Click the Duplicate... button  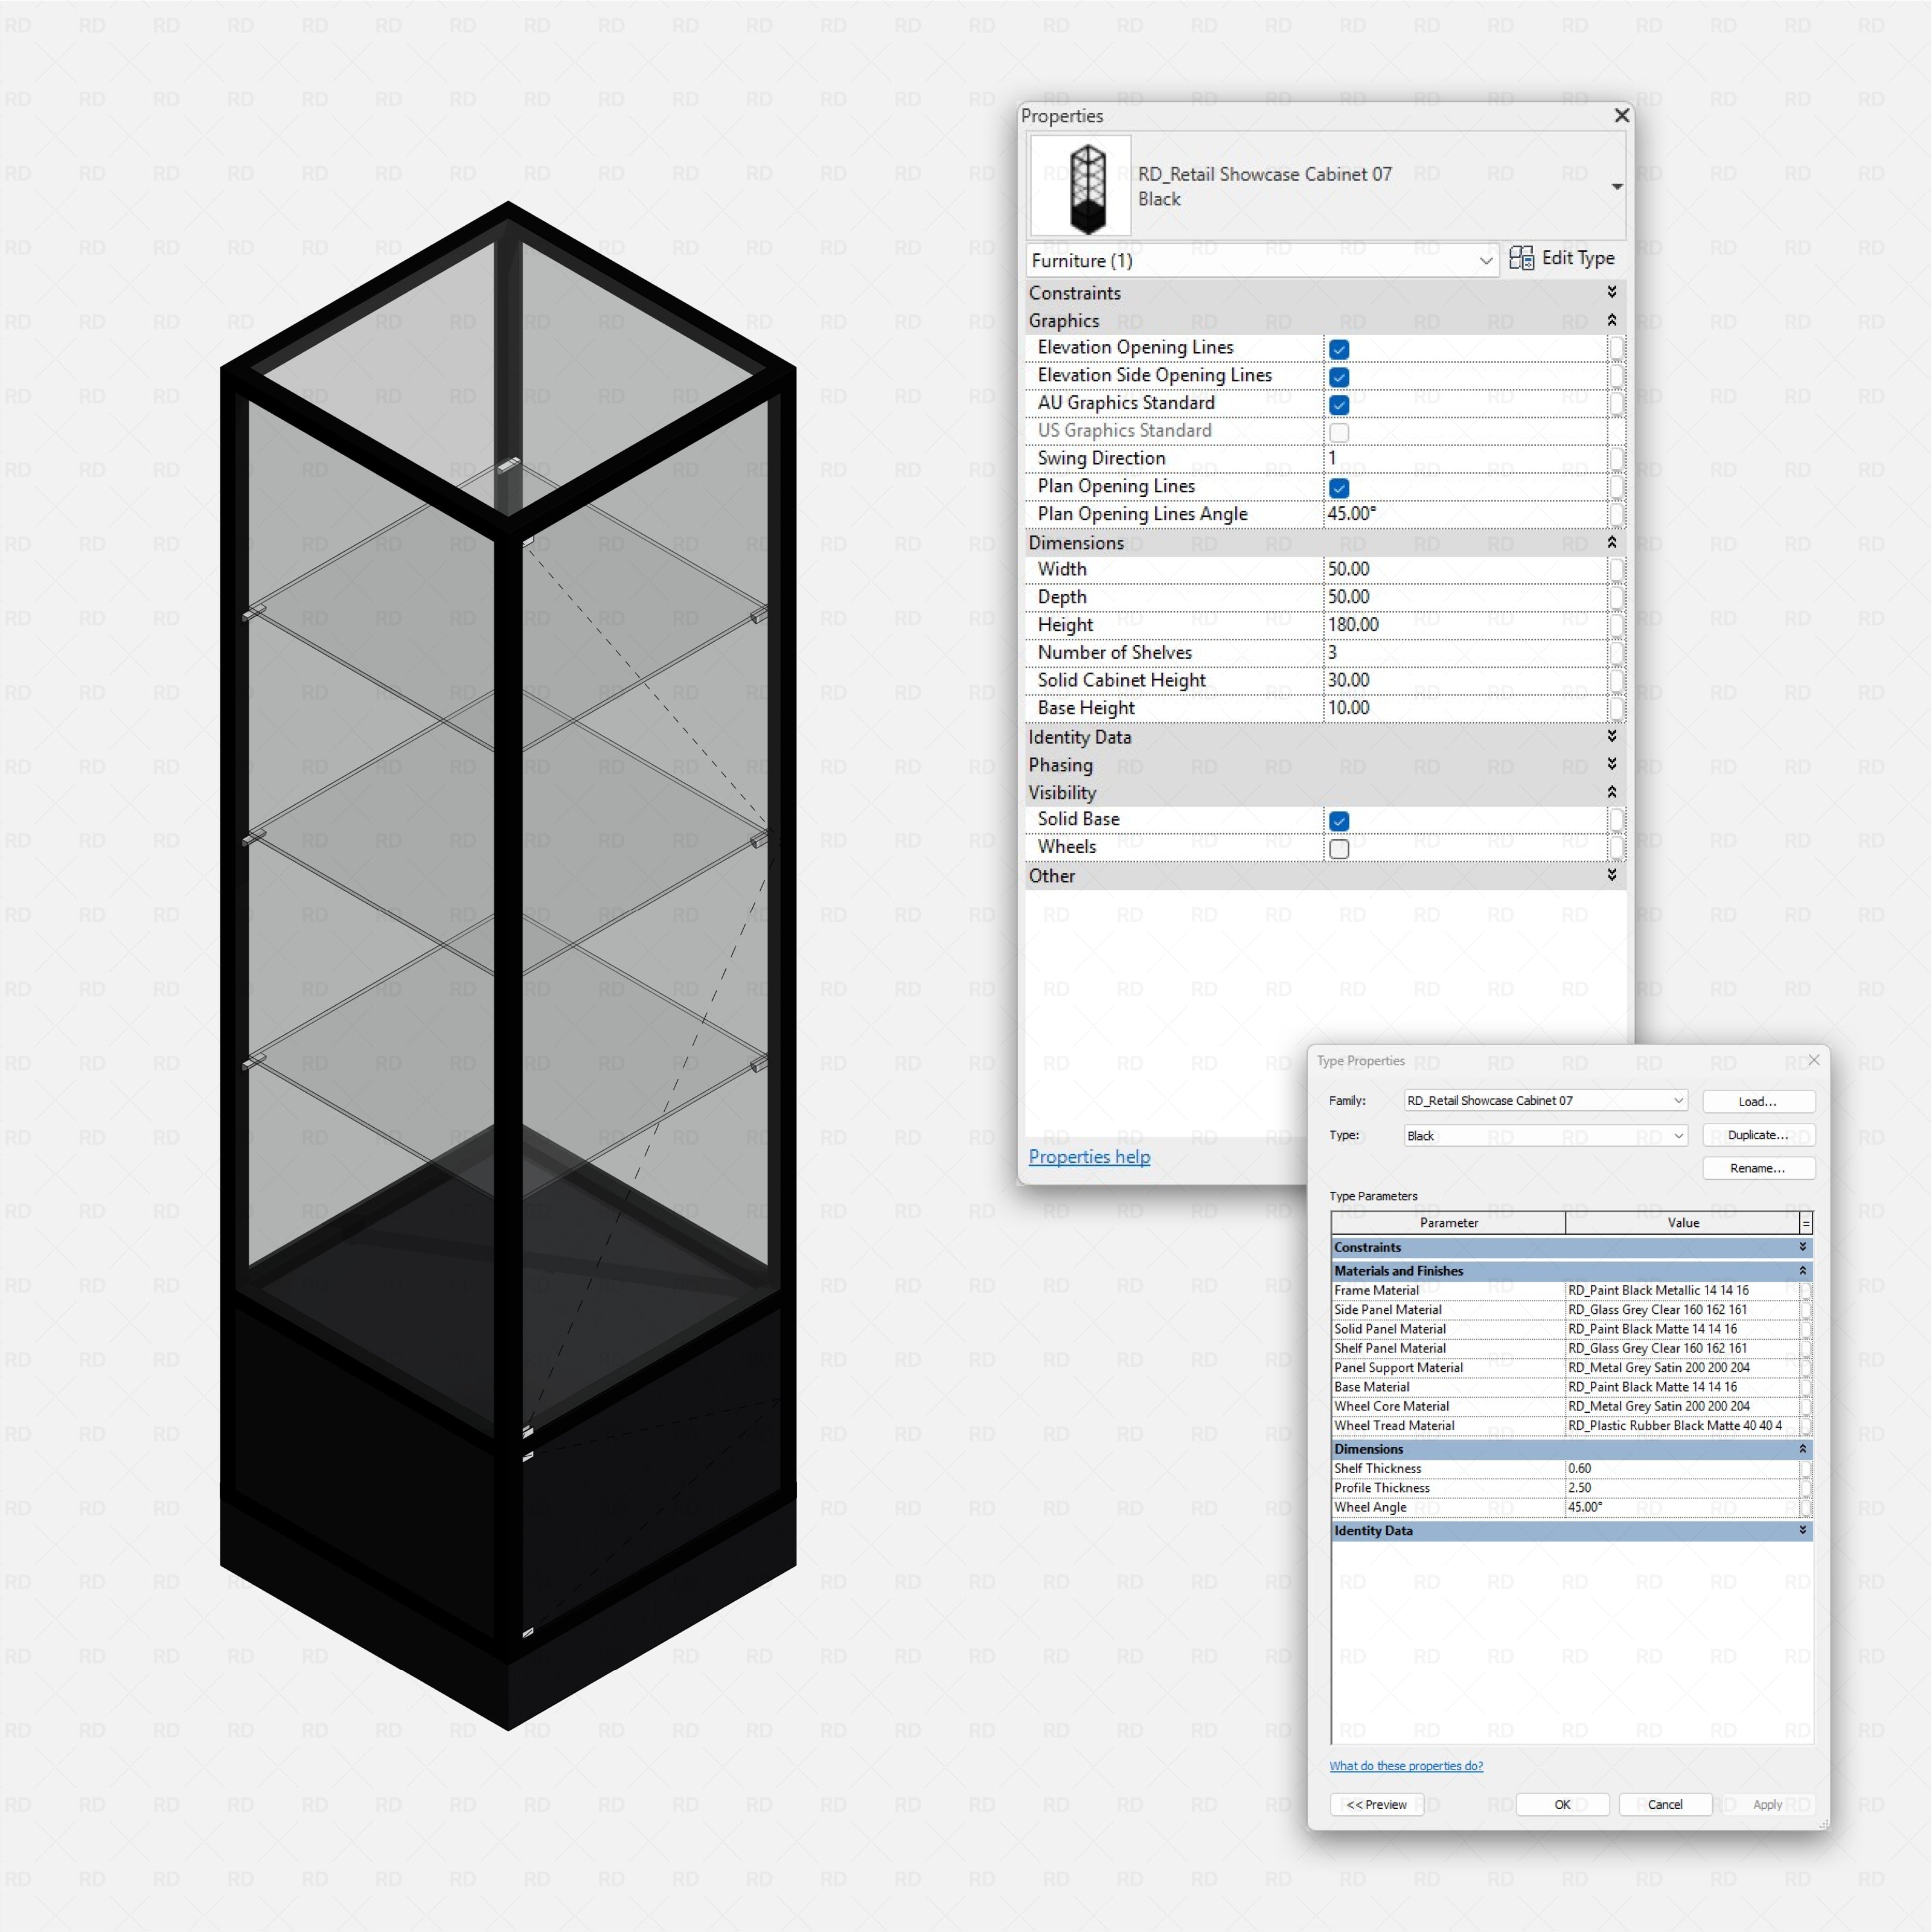click(x=1758, y=1135)
